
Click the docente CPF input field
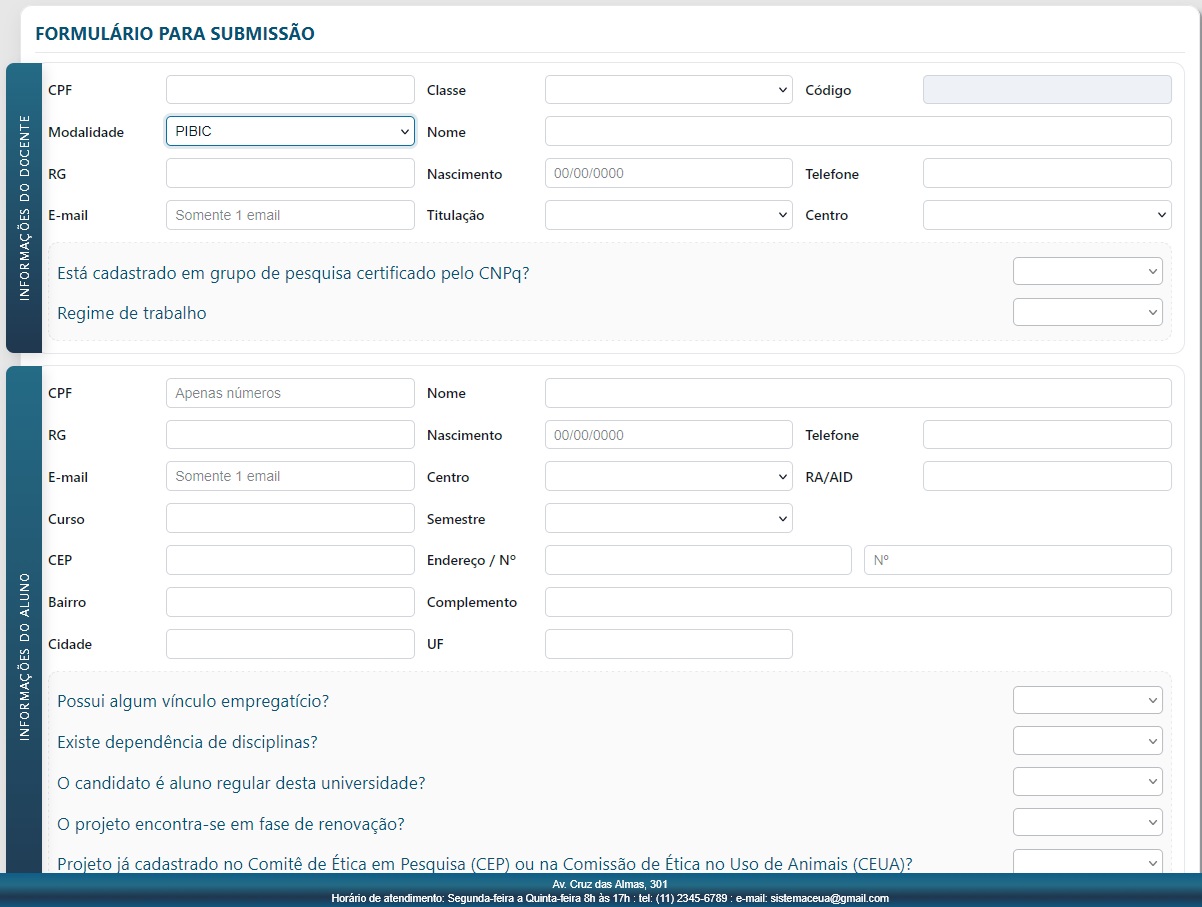(290, 90)
